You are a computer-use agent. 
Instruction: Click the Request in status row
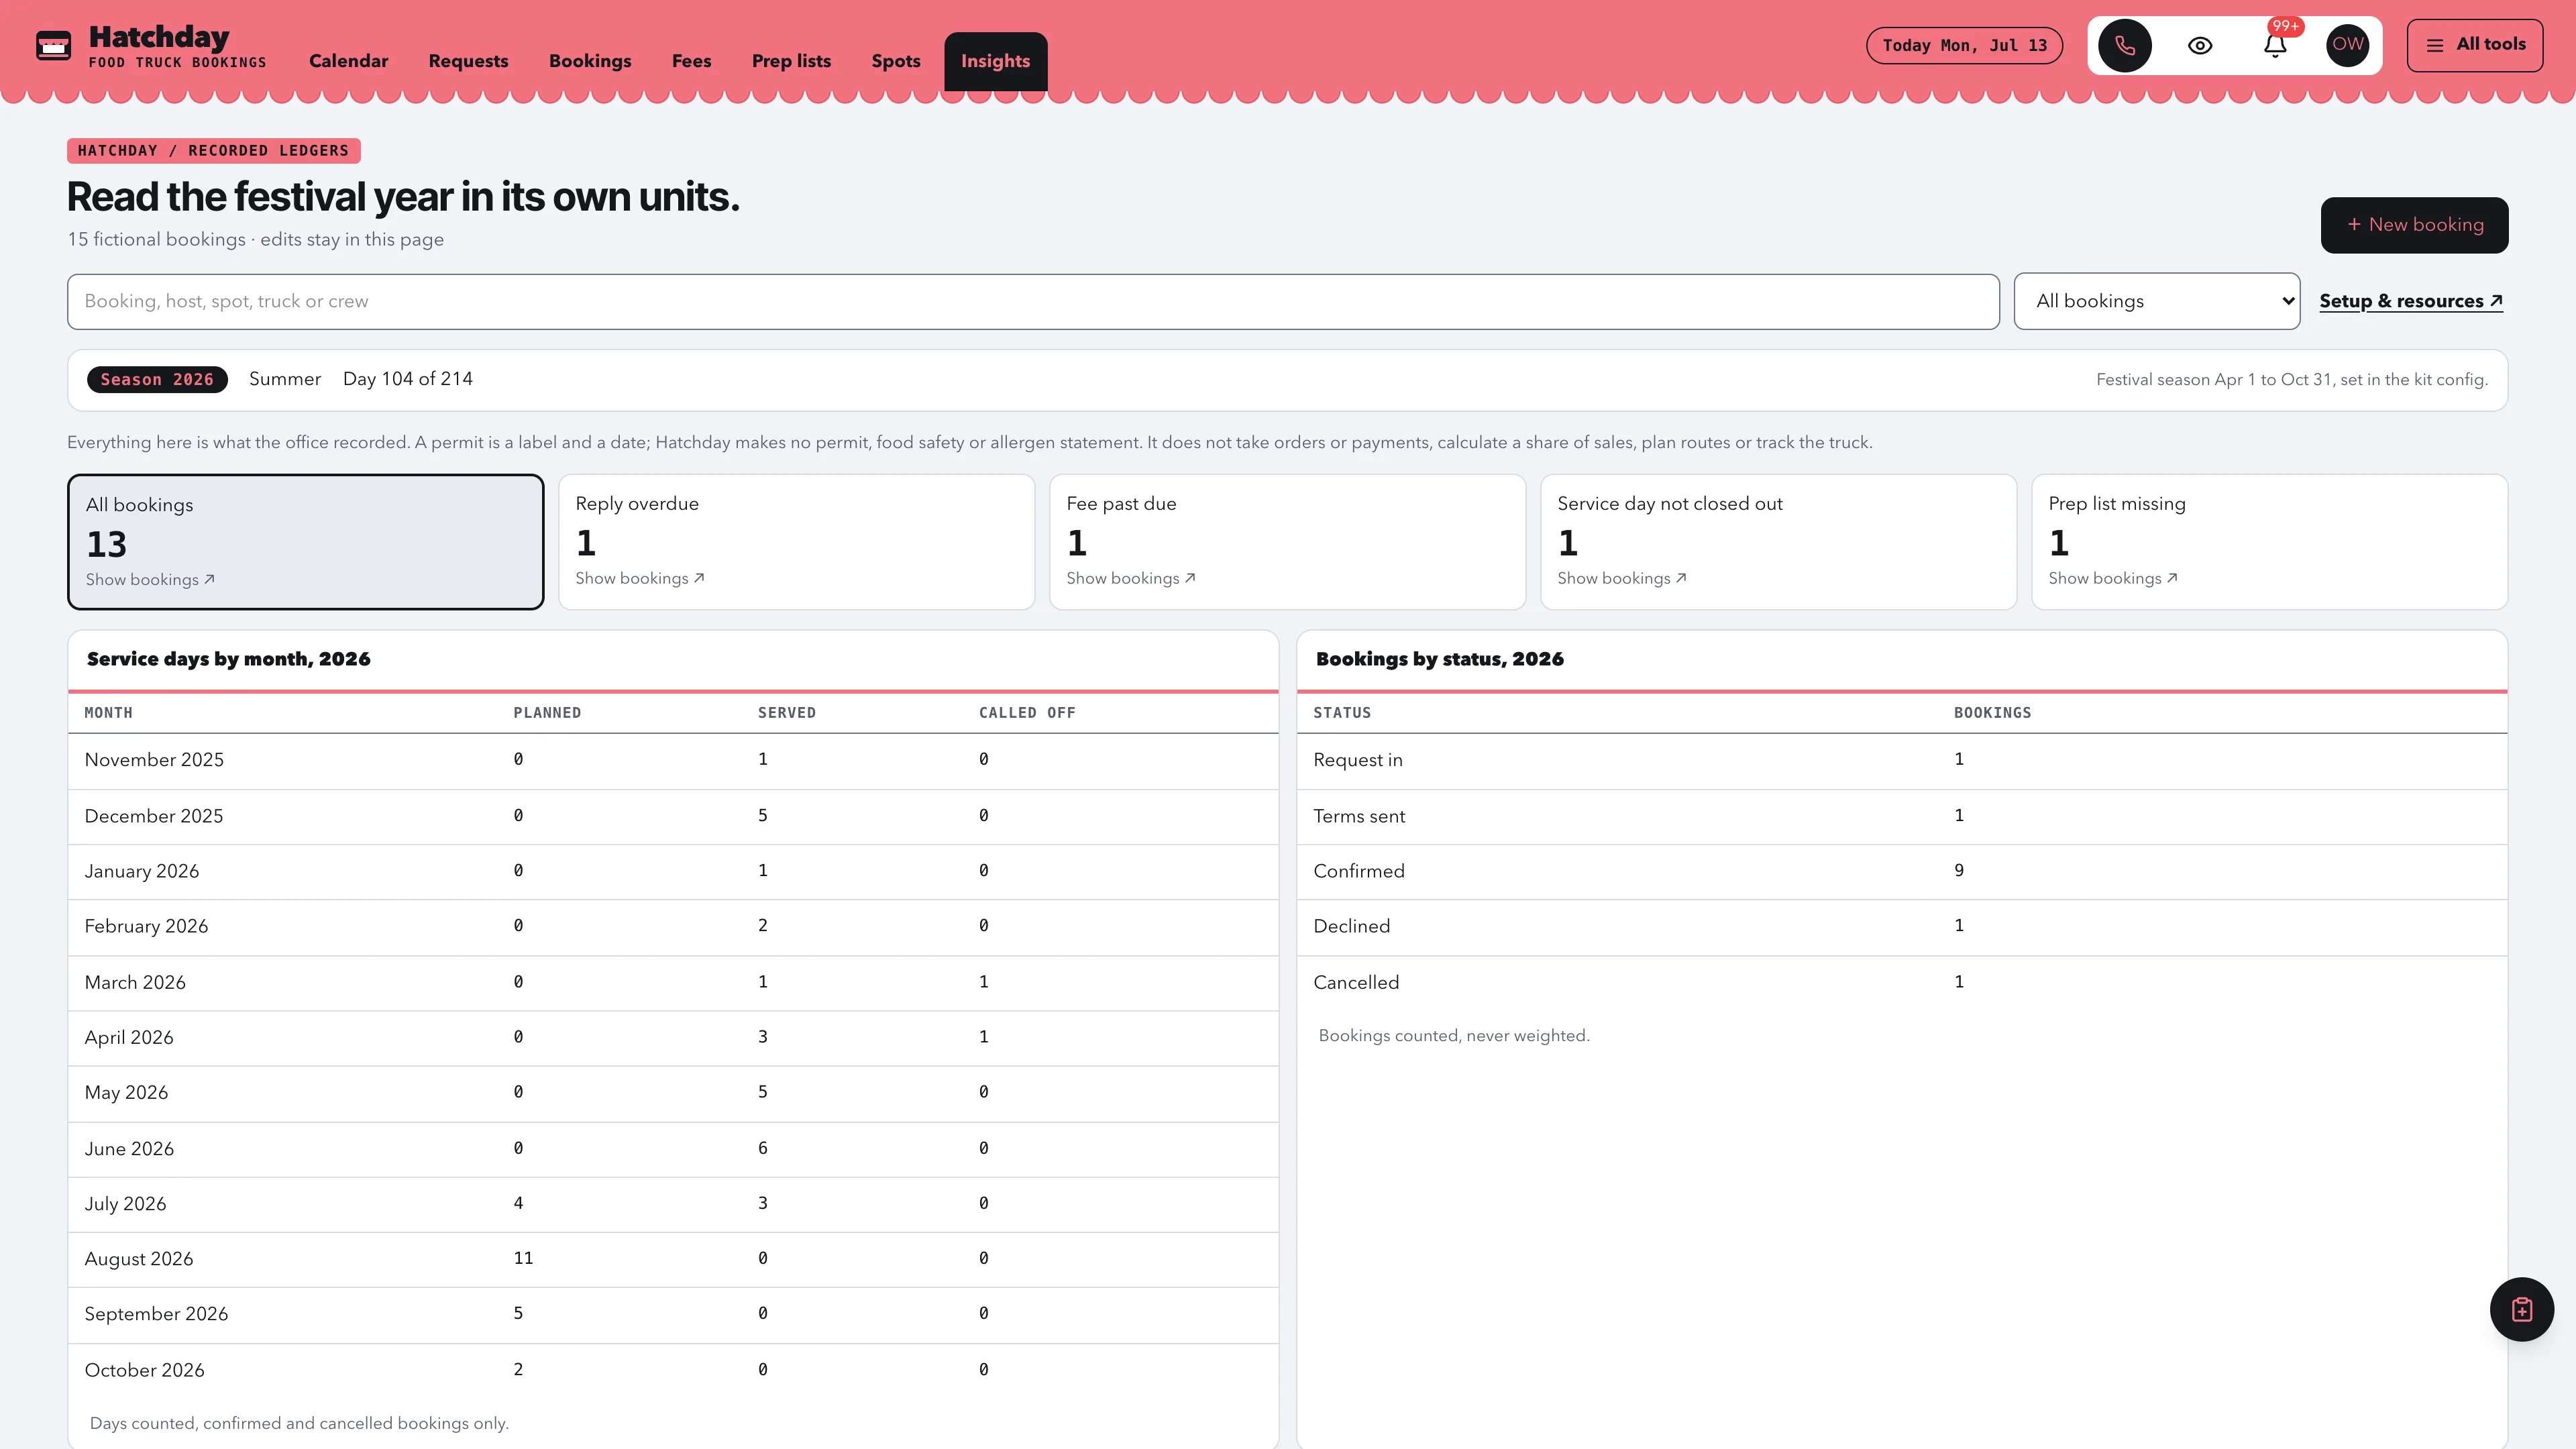point(1902,761)
